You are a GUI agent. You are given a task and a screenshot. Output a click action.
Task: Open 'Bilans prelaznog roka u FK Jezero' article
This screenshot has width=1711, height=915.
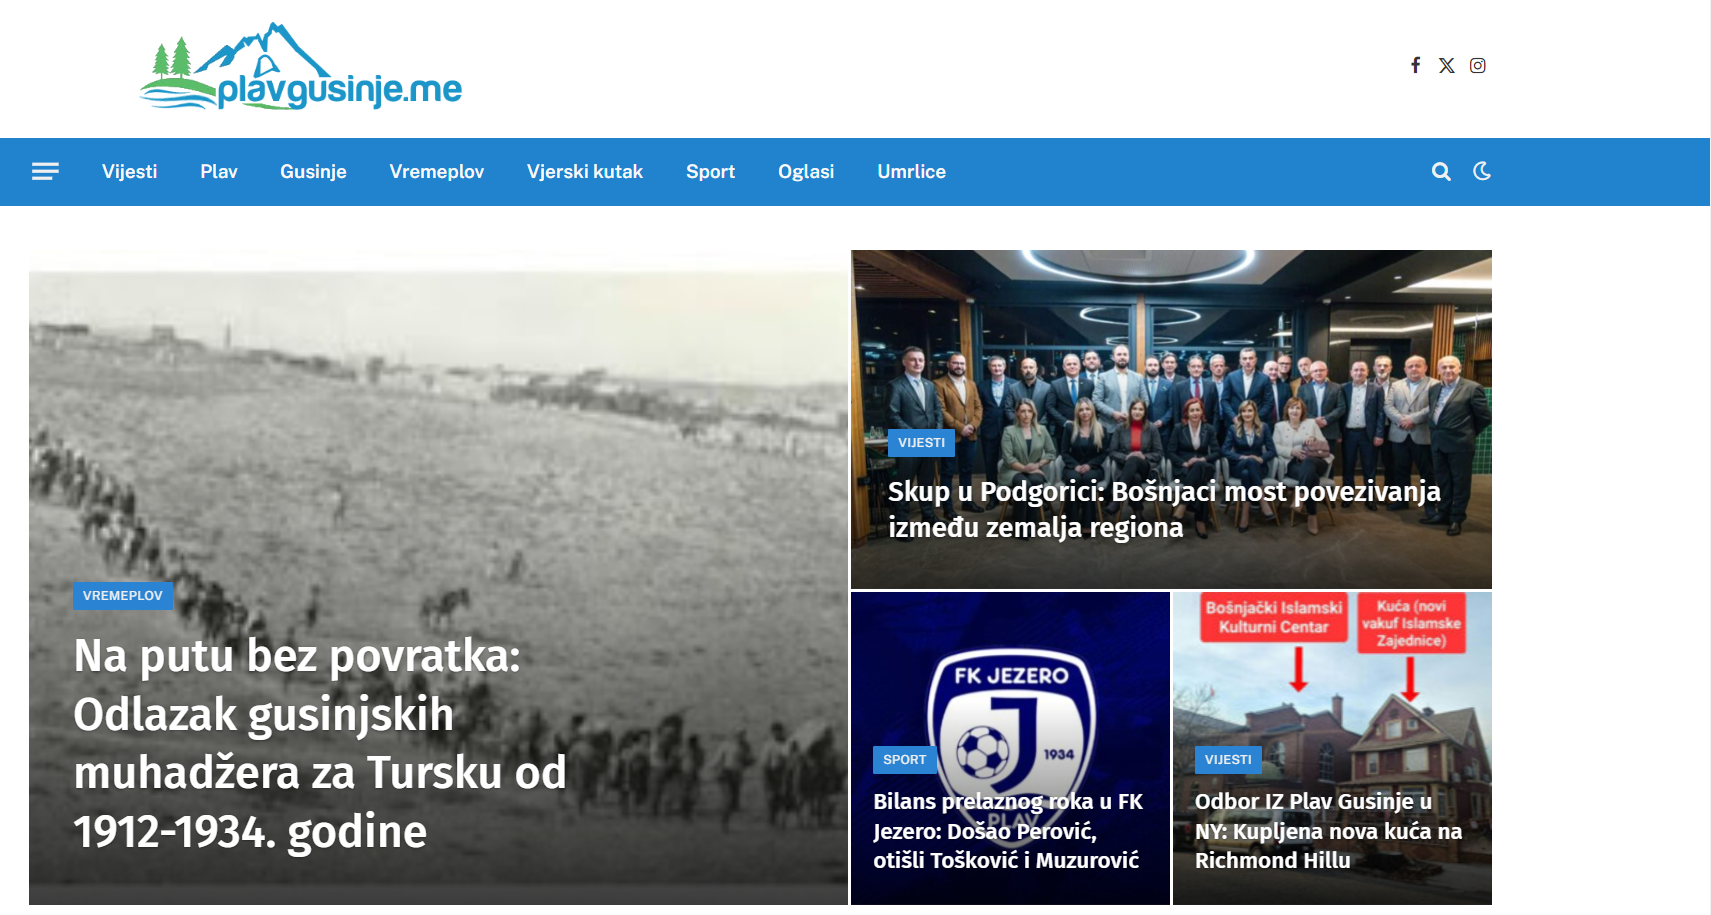[x=1008, y=831]
